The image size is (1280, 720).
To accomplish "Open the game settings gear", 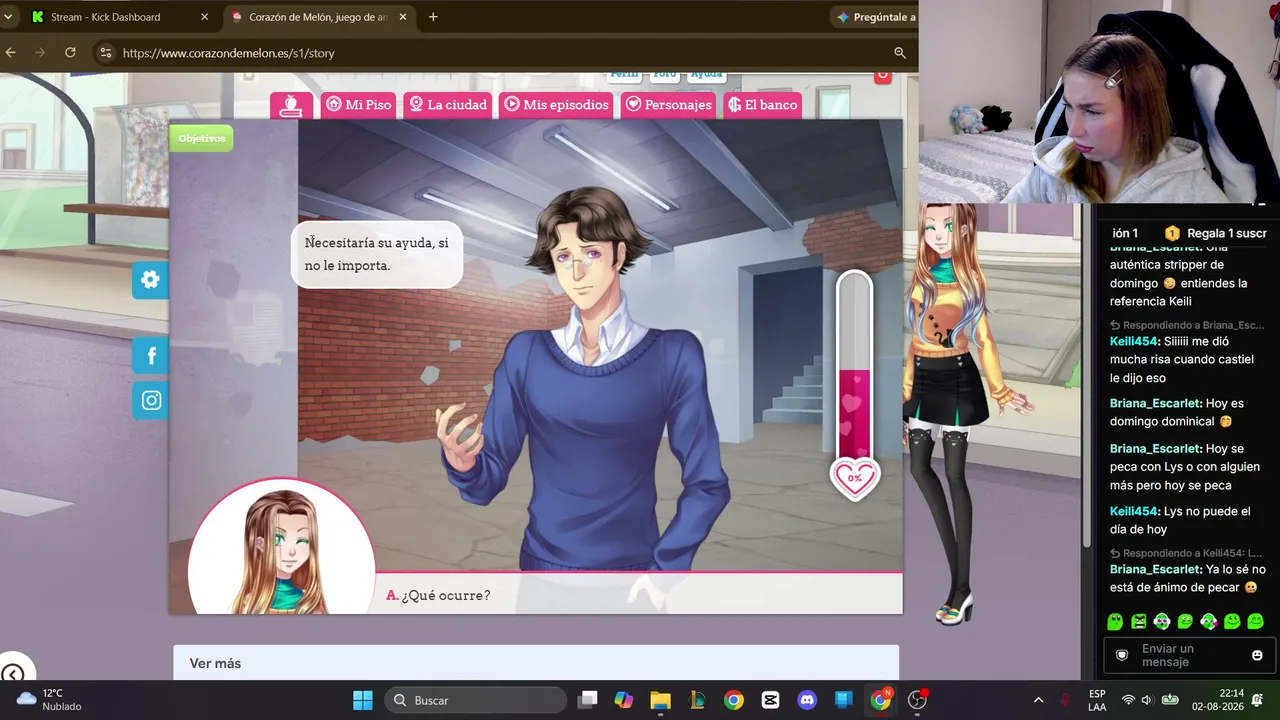I will [150, 280].
